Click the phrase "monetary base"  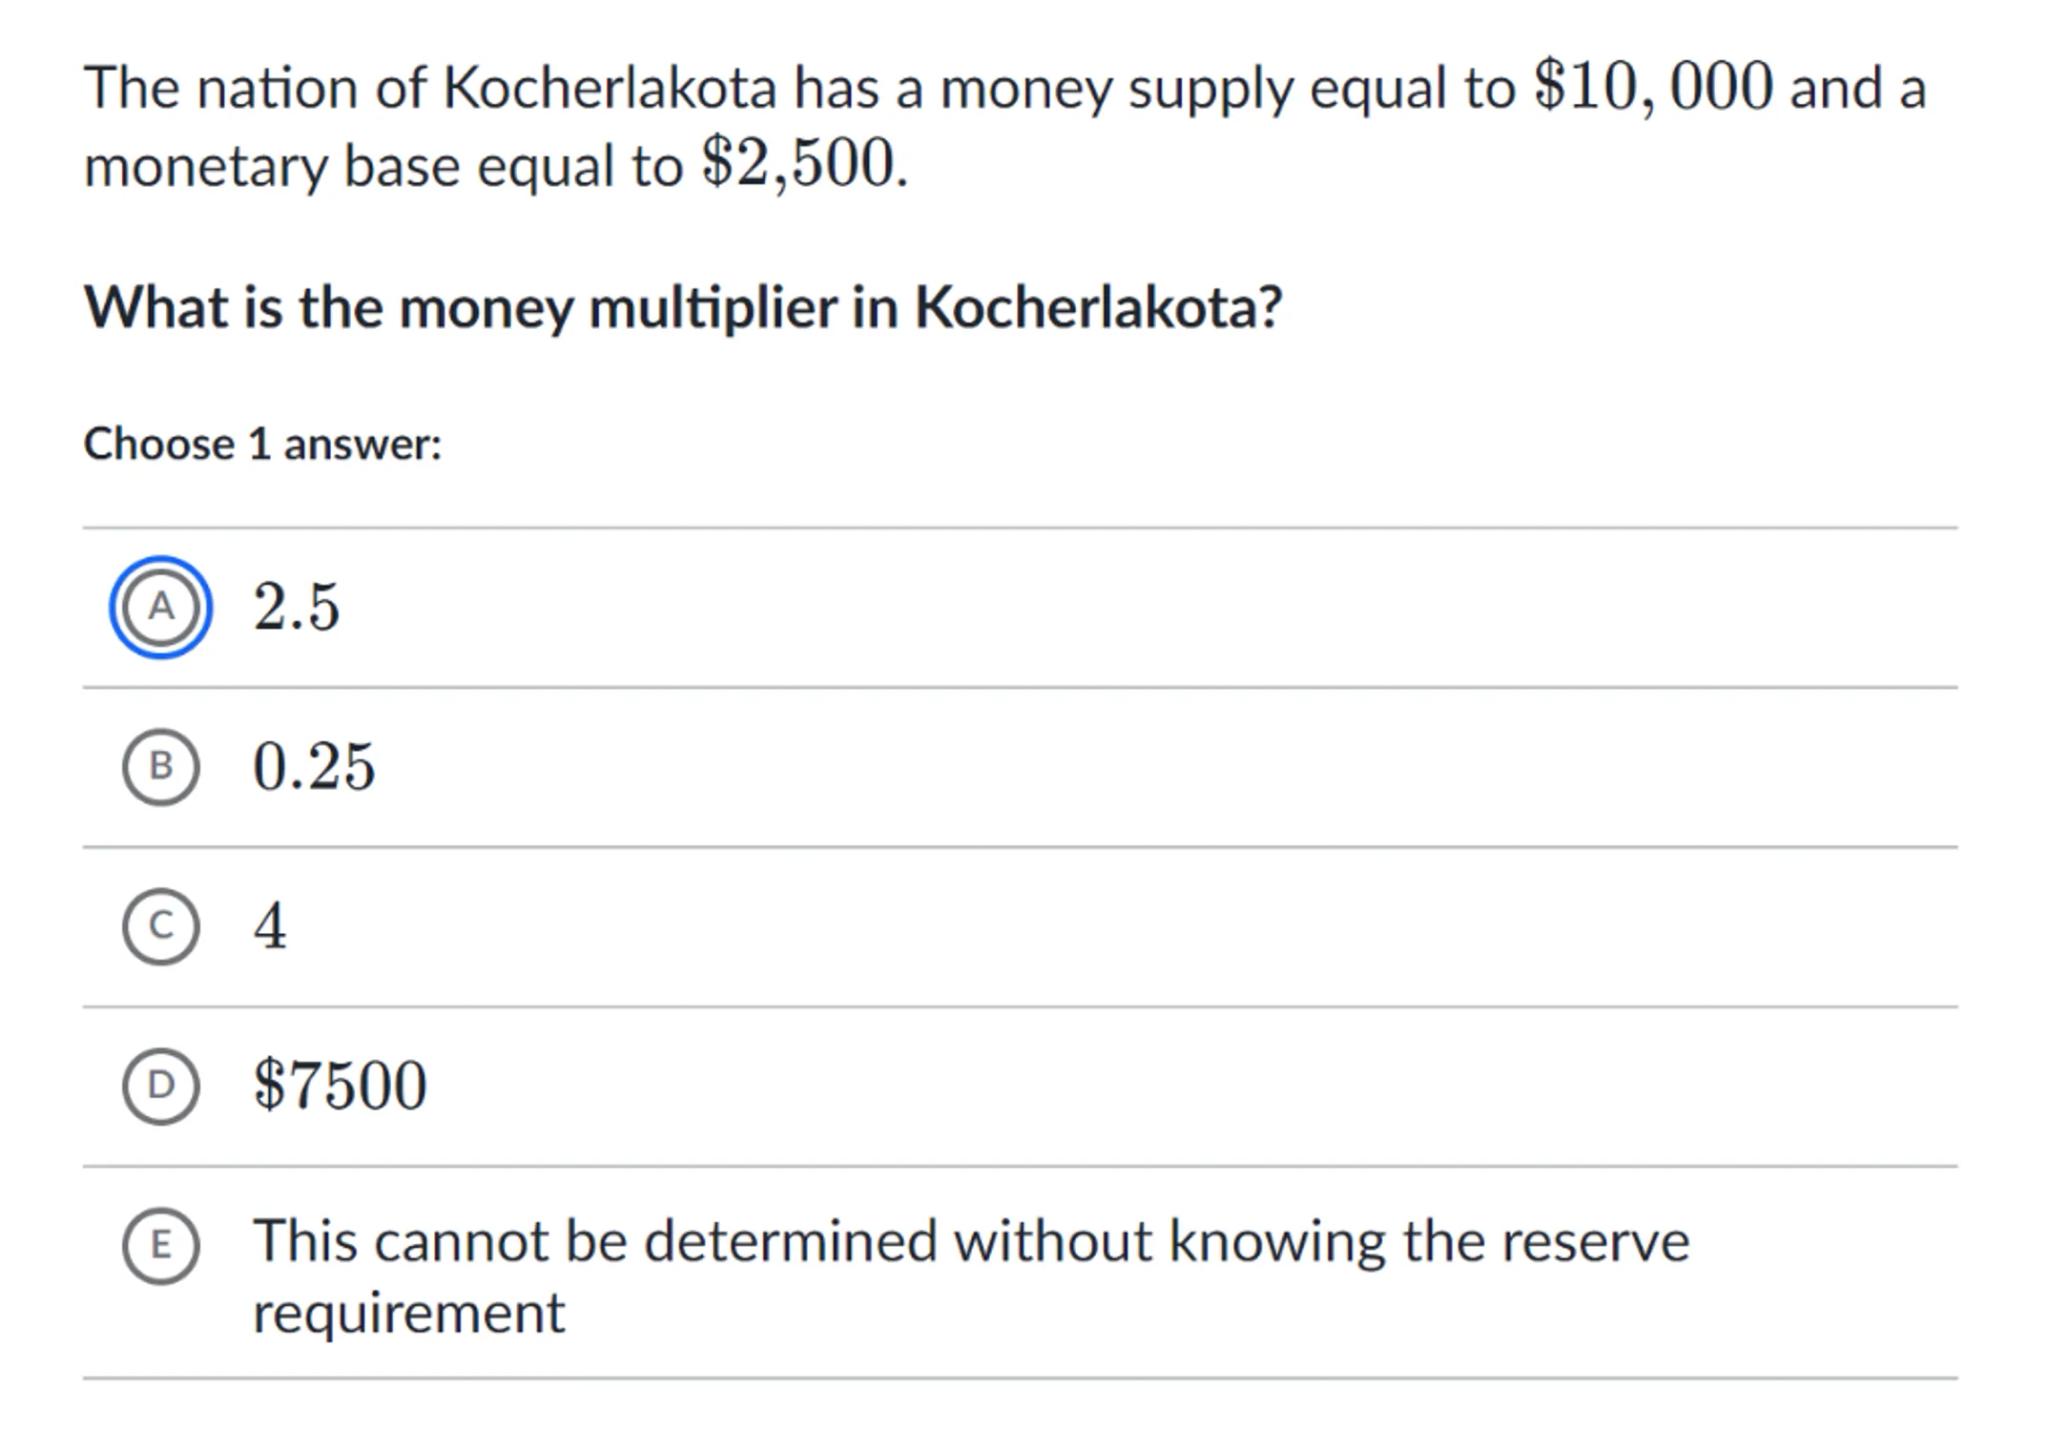[272, 166]
